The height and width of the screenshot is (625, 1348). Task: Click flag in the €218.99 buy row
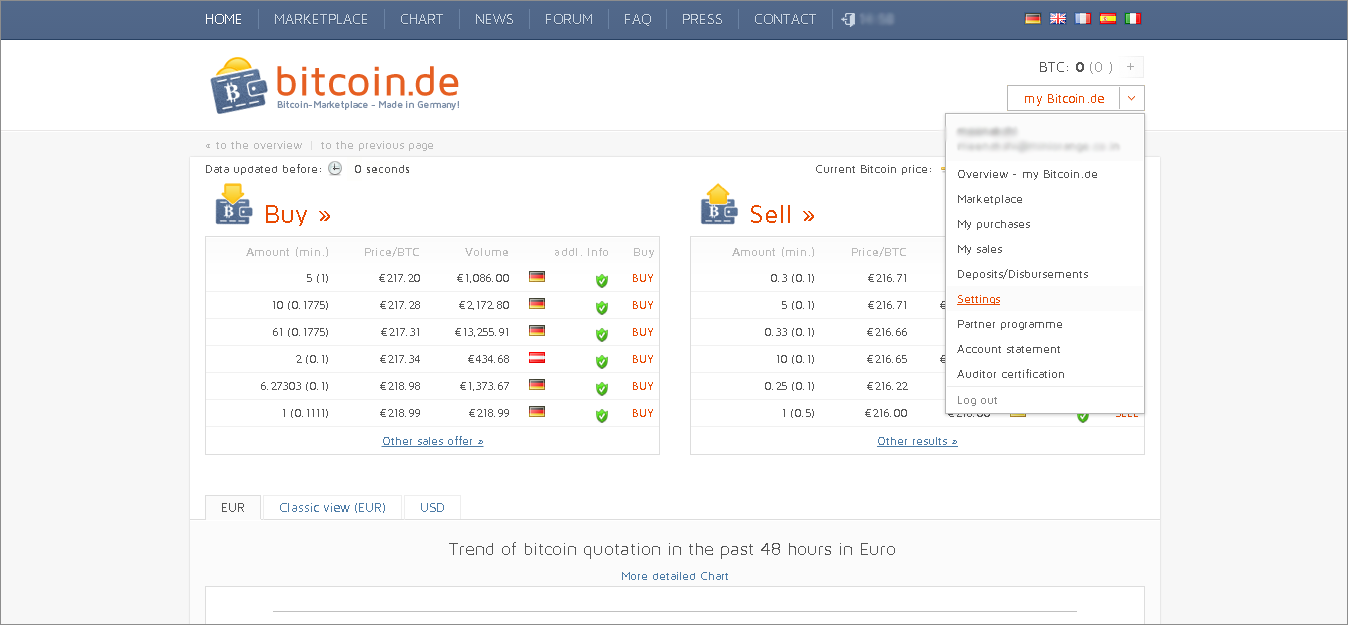click(x=537, y=412)
